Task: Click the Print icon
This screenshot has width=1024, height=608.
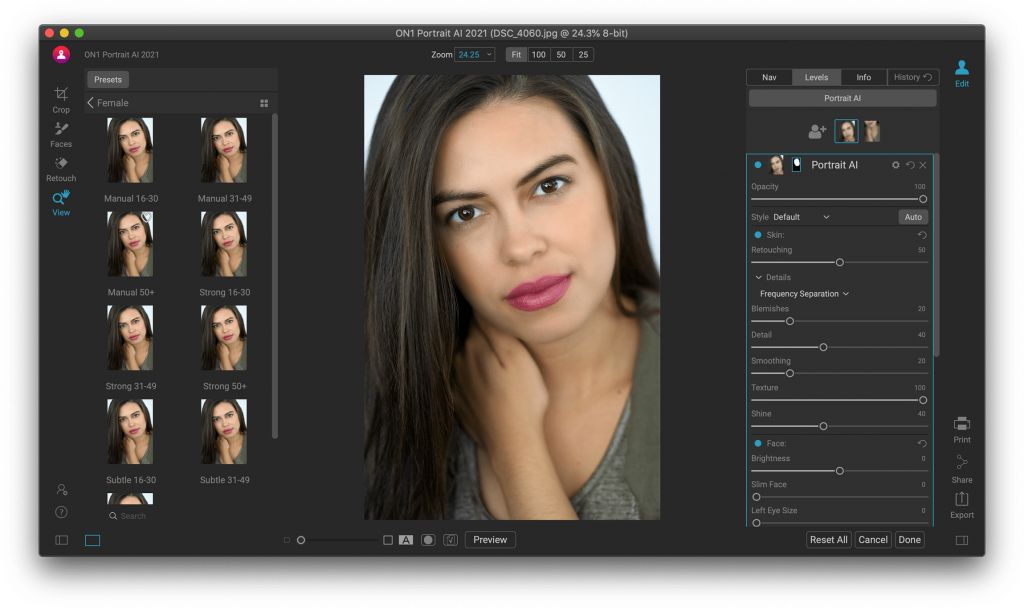Action: pos(961,424)
